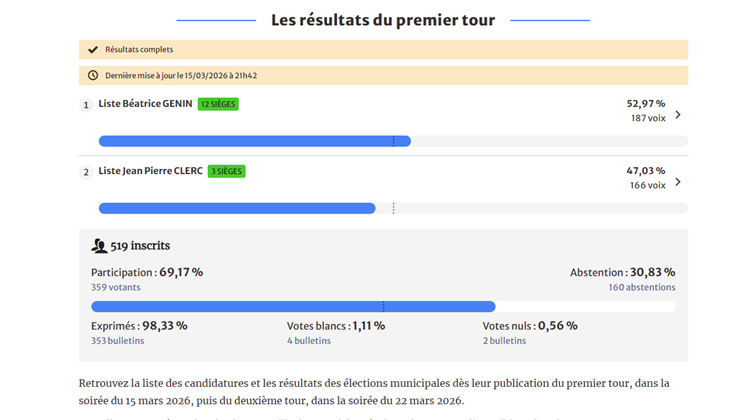Click the 3 SIÈGES green badge

coord(227,171)
